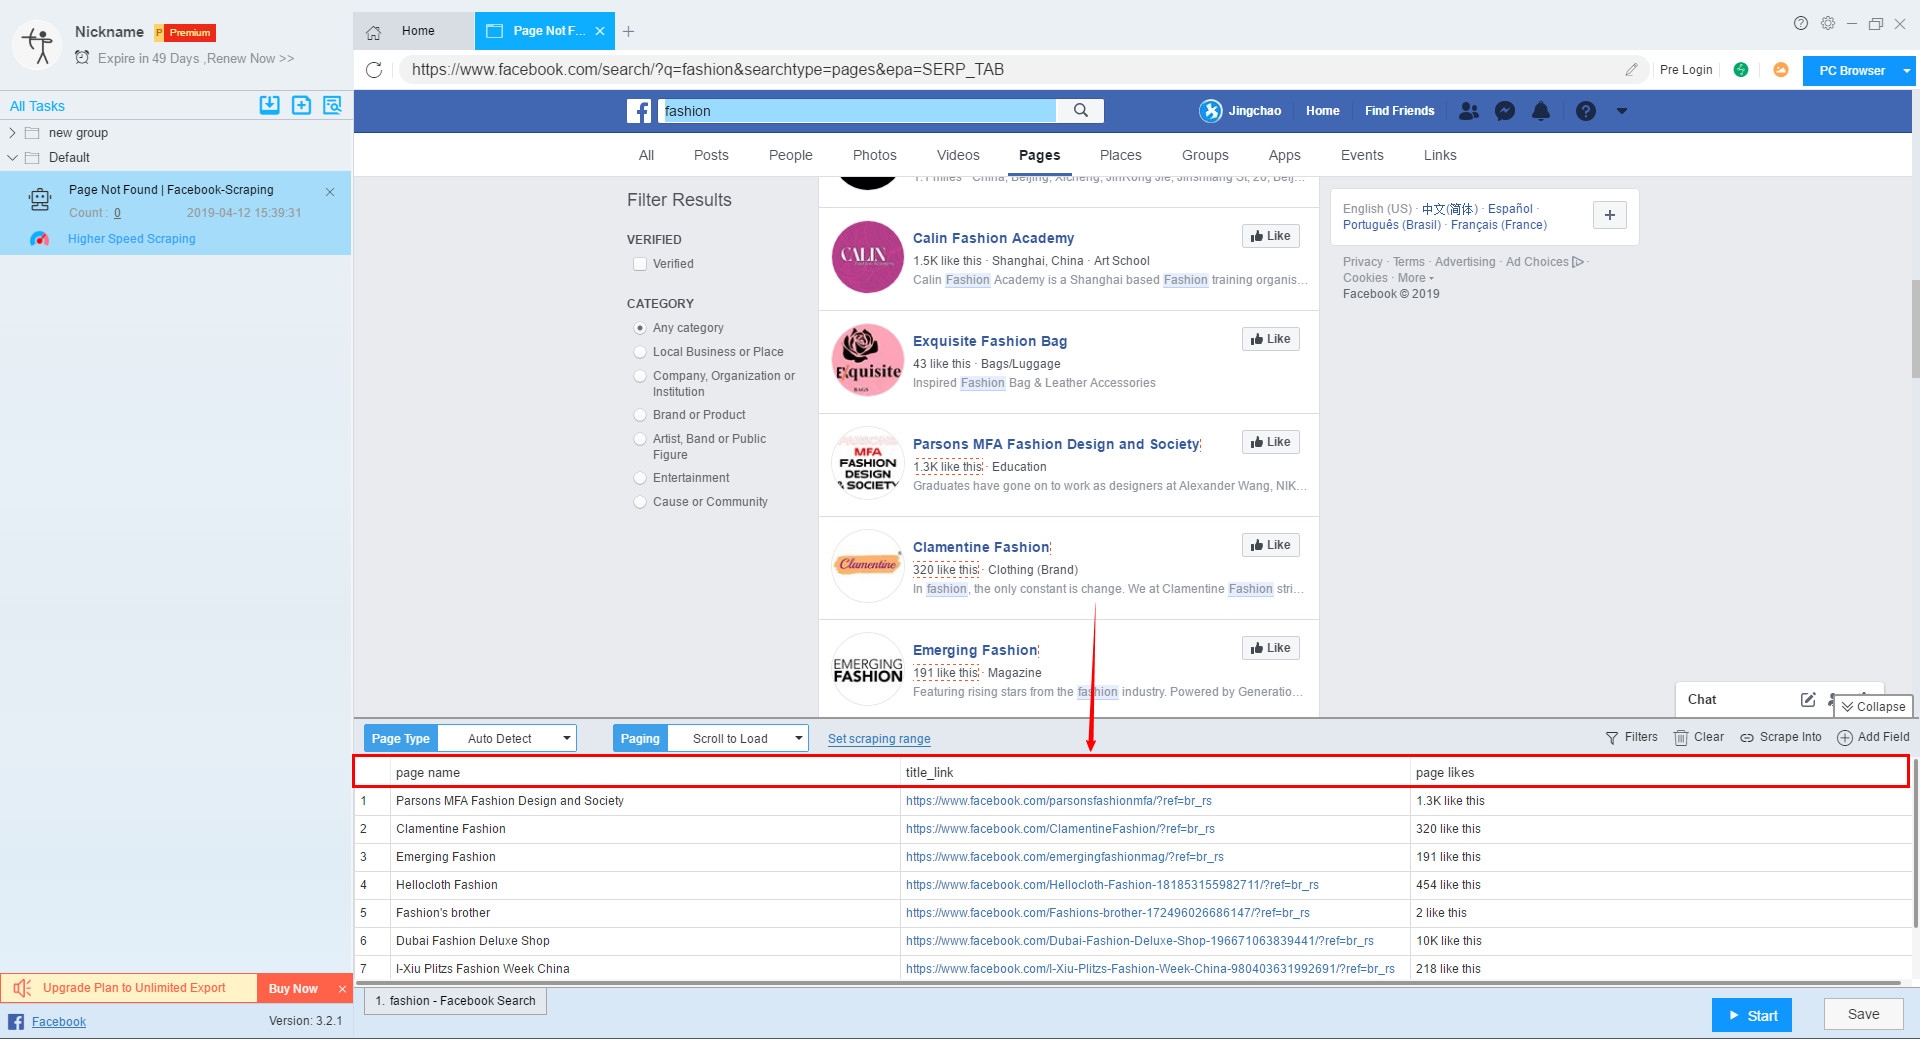Select Company, Organization or Institution category
Viewport: 1920px width, 1039px height.
[x=640, y=376]
